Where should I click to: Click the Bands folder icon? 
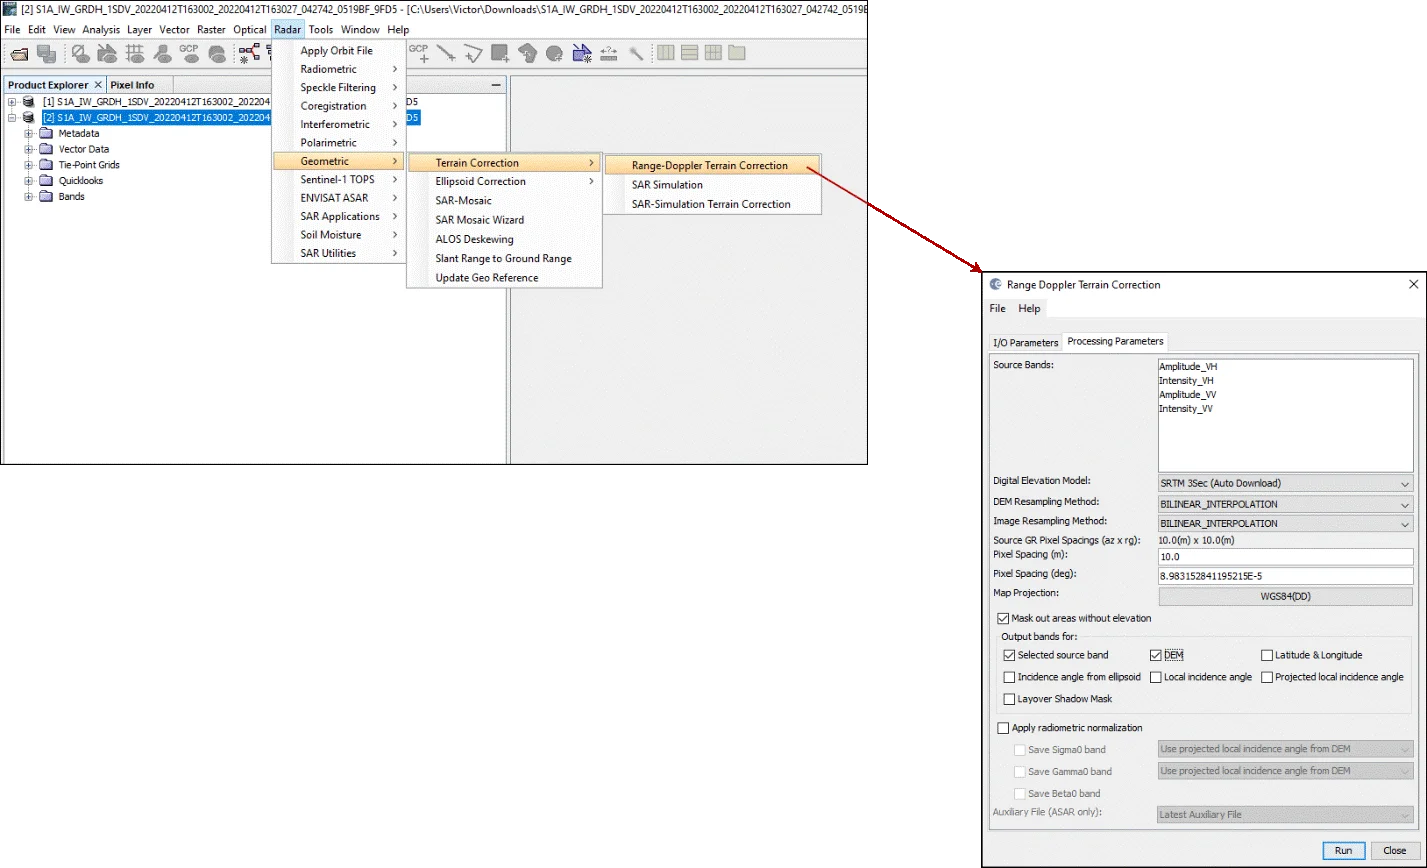click(x=45, y=197)
